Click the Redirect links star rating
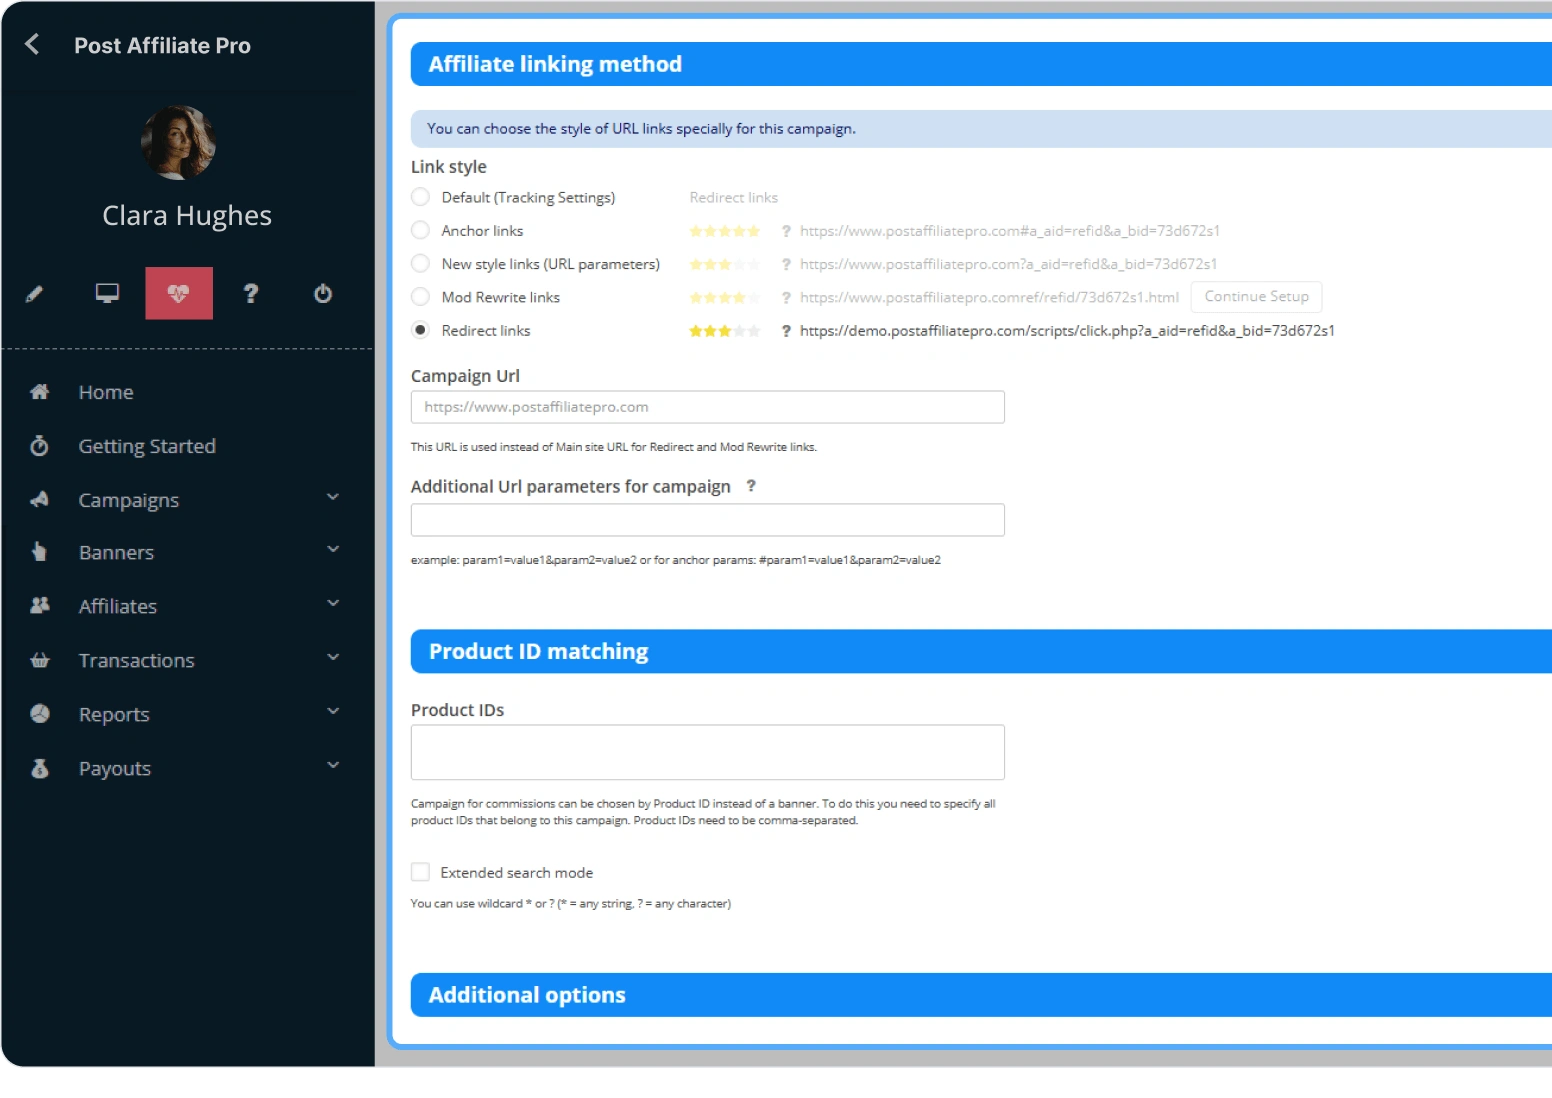 (x=725, y=331)
